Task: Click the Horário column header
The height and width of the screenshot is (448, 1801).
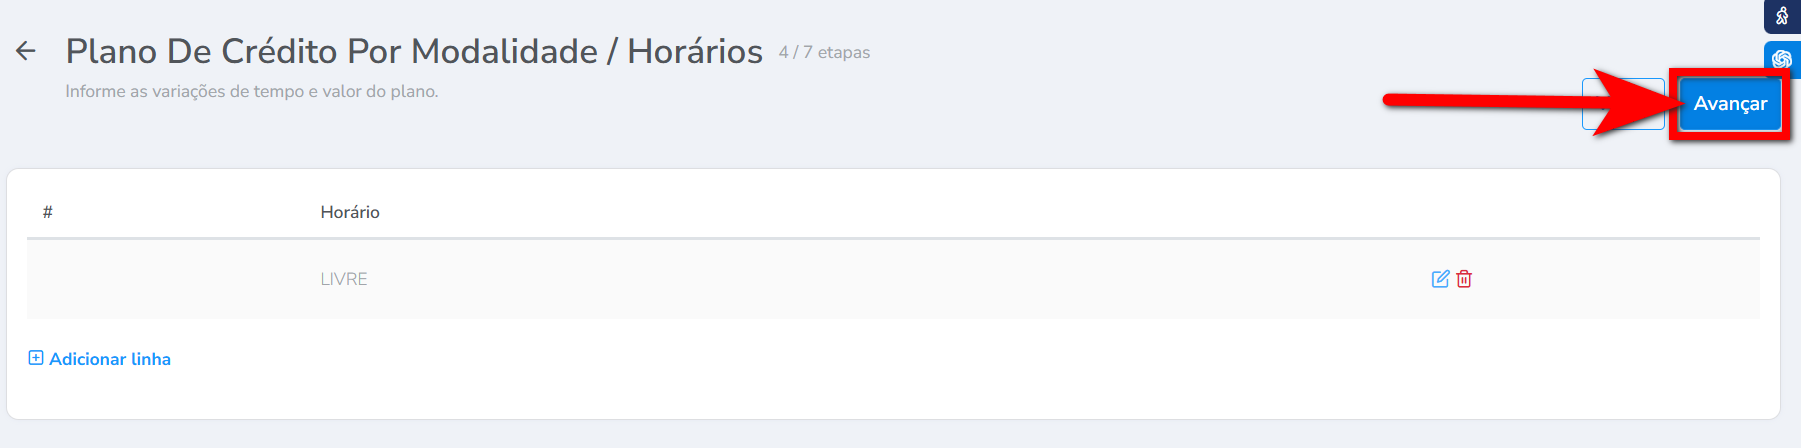Action: click(x=350, y=212)
